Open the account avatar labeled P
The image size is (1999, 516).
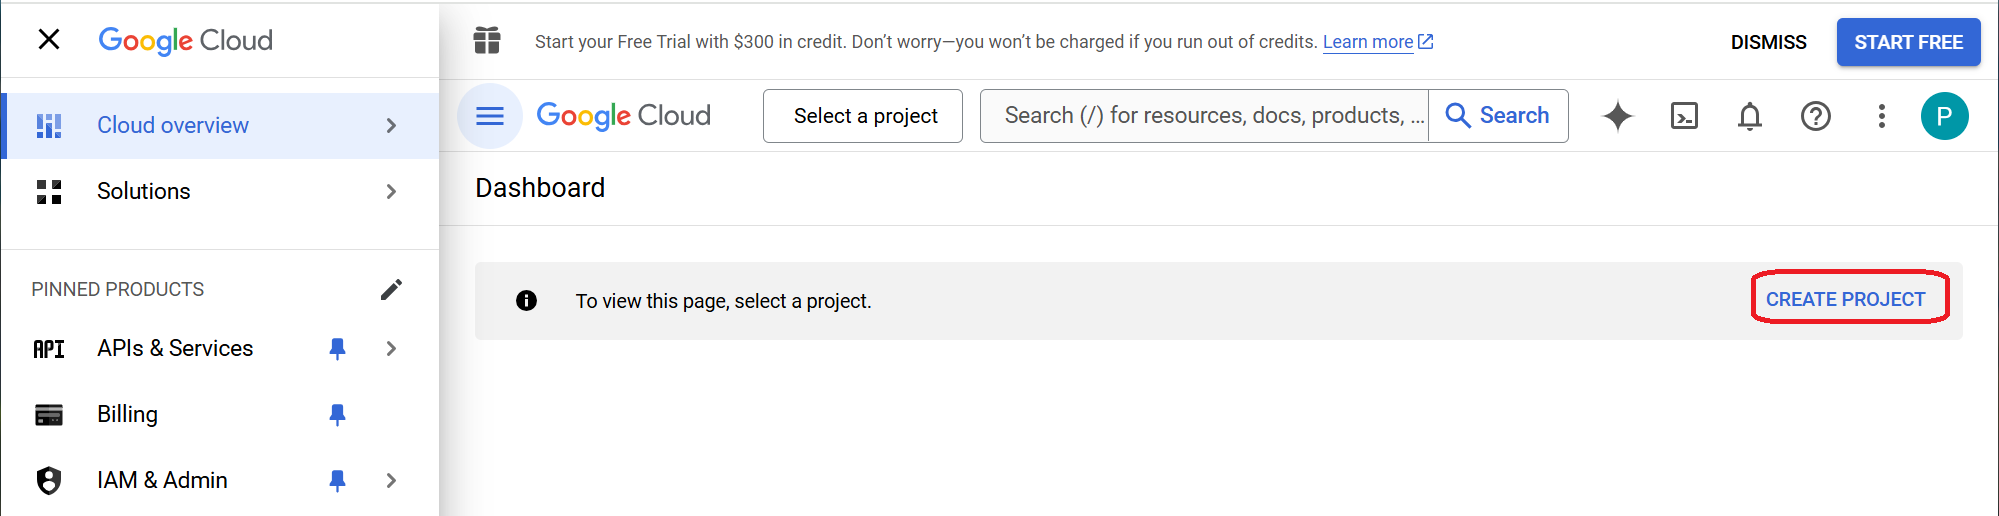click(1944, 116)
